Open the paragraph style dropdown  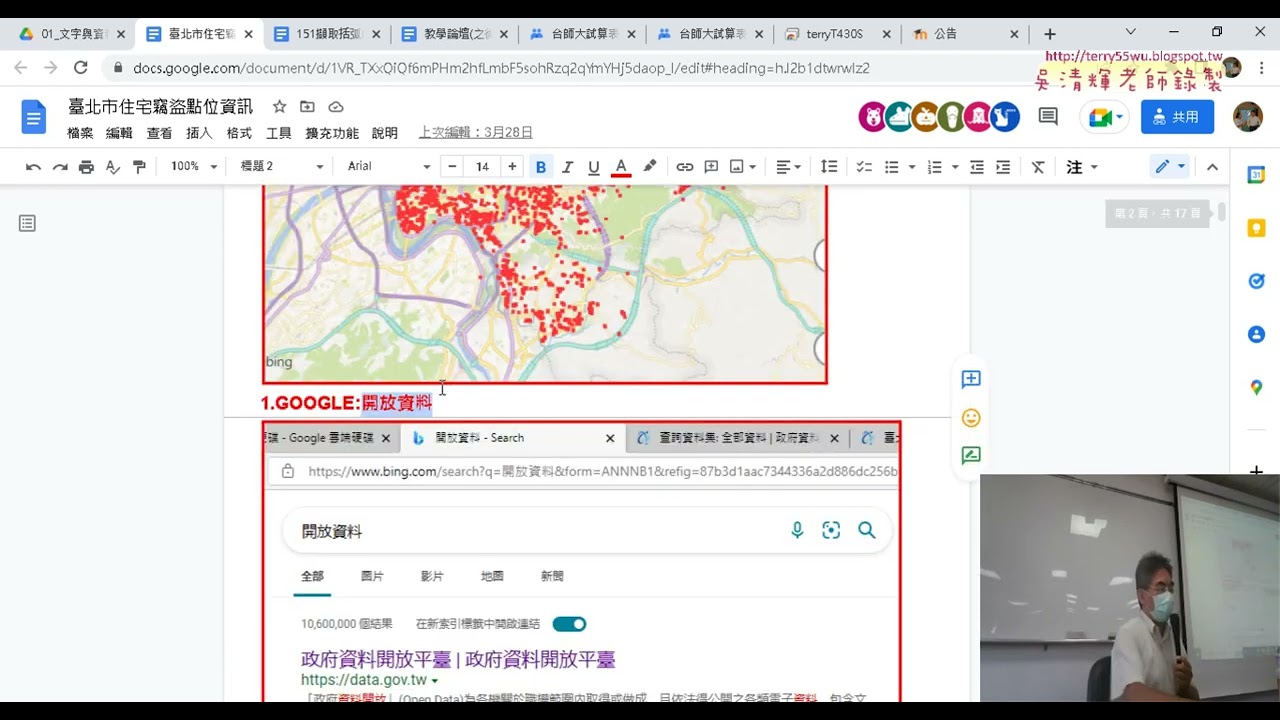282,167
